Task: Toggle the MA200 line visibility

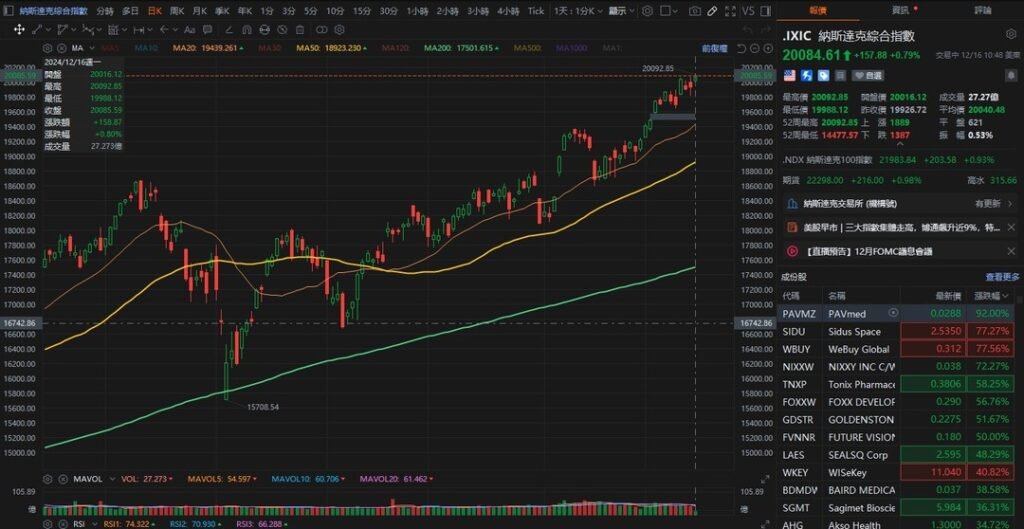Action: (460, 48)
